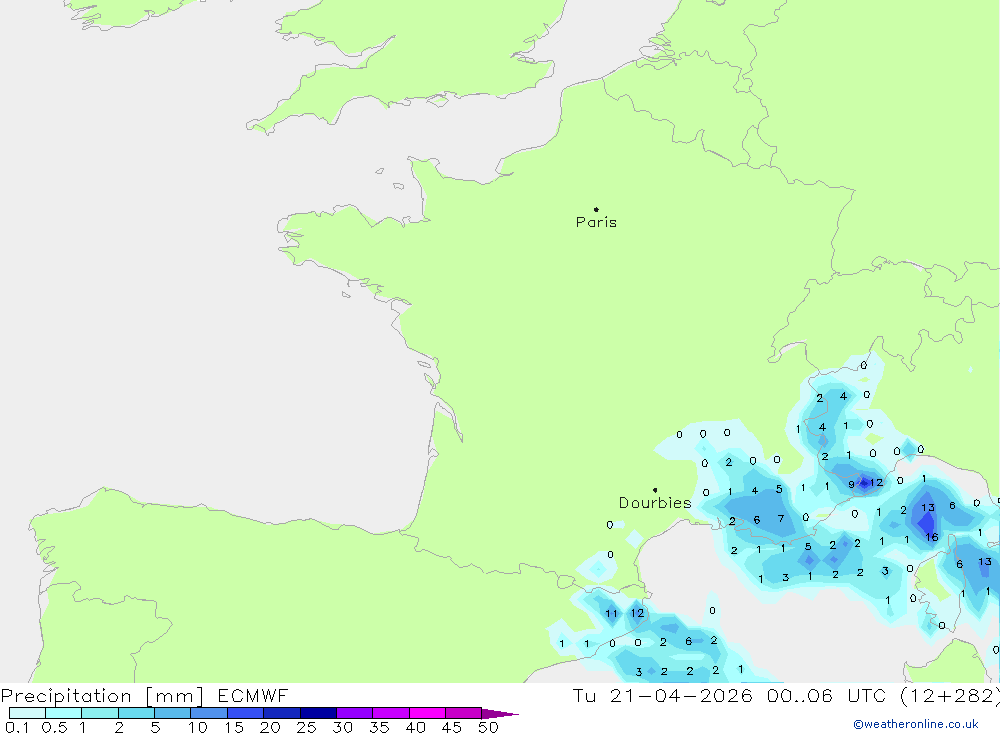The width and height of the screenshot is (1000, 733).
Task: Click the legend scale label 50
Action: click(x=488, y=727)
